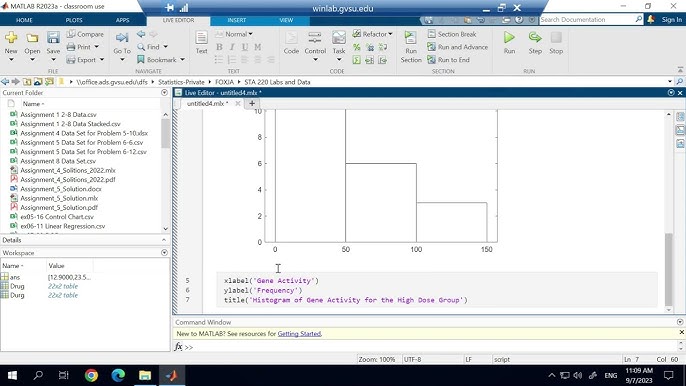Toggle Bold text formatting
This screenshot has width=686, height=386.
(x=219, y=47)
